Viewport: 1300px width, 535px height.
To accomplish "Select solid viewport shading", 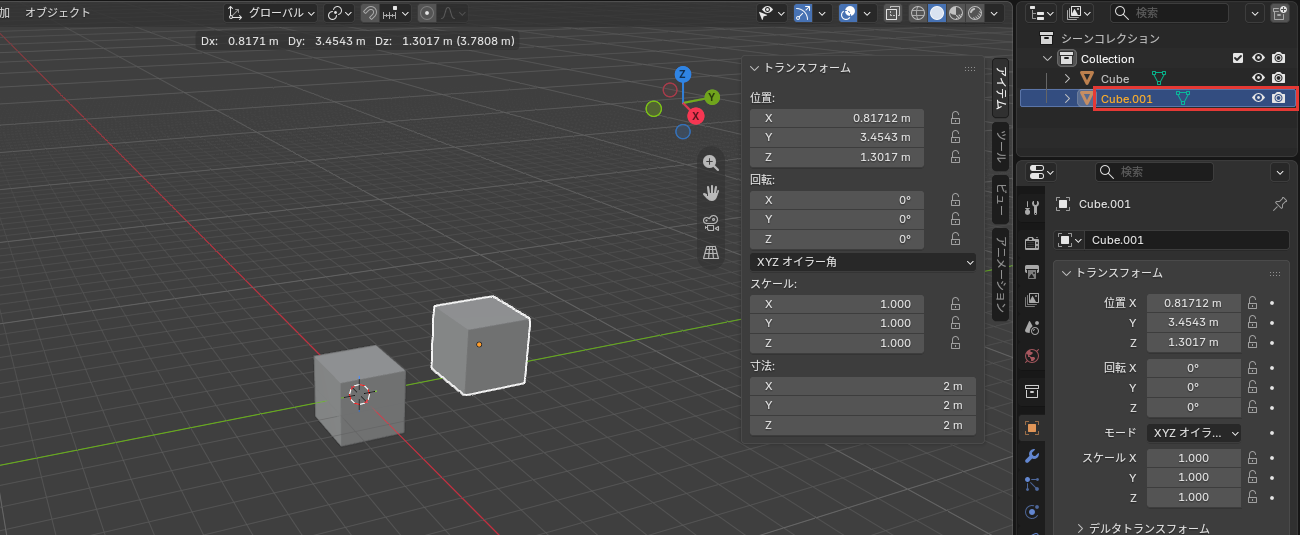I will pyautogui.click(x=937, y=13).
